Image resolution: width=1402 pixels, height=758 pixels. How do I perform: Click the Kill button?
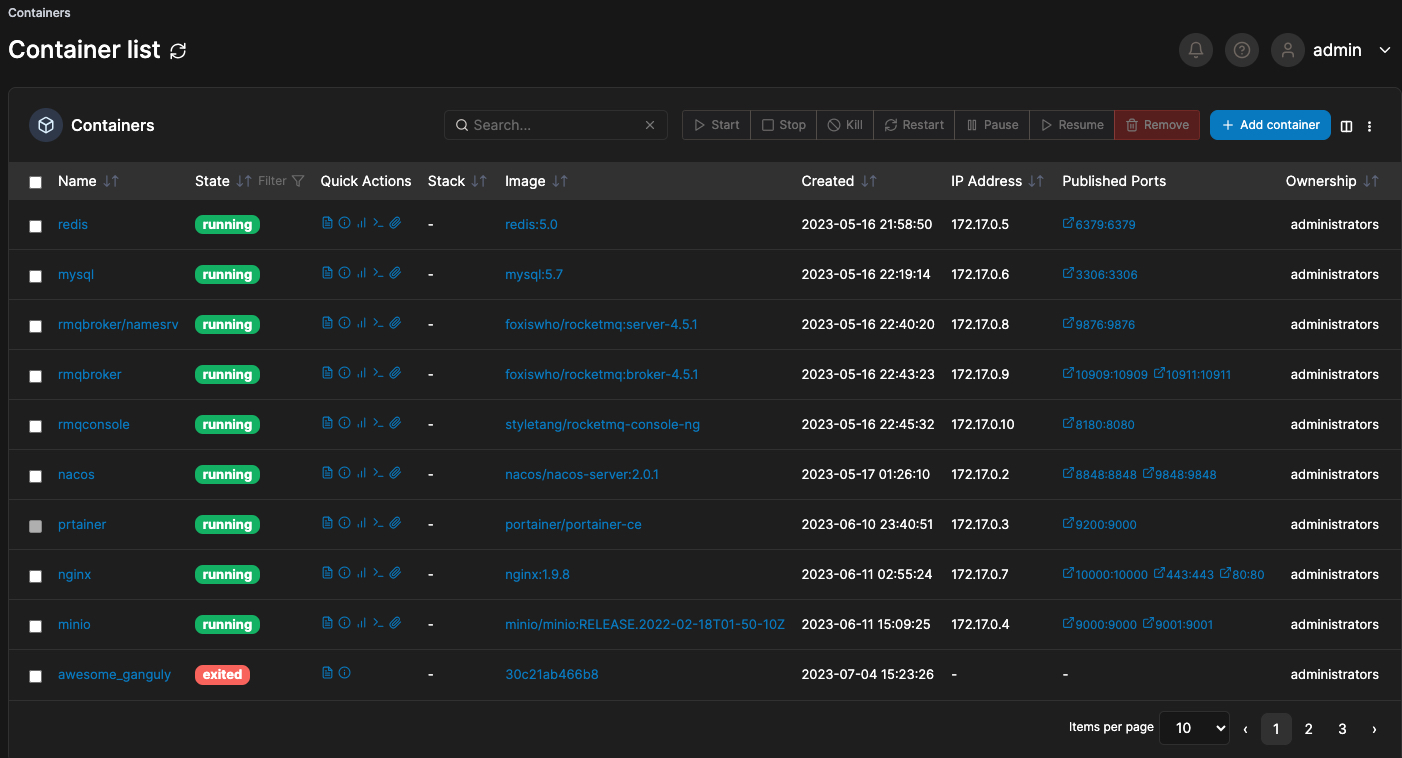point(845,125)
